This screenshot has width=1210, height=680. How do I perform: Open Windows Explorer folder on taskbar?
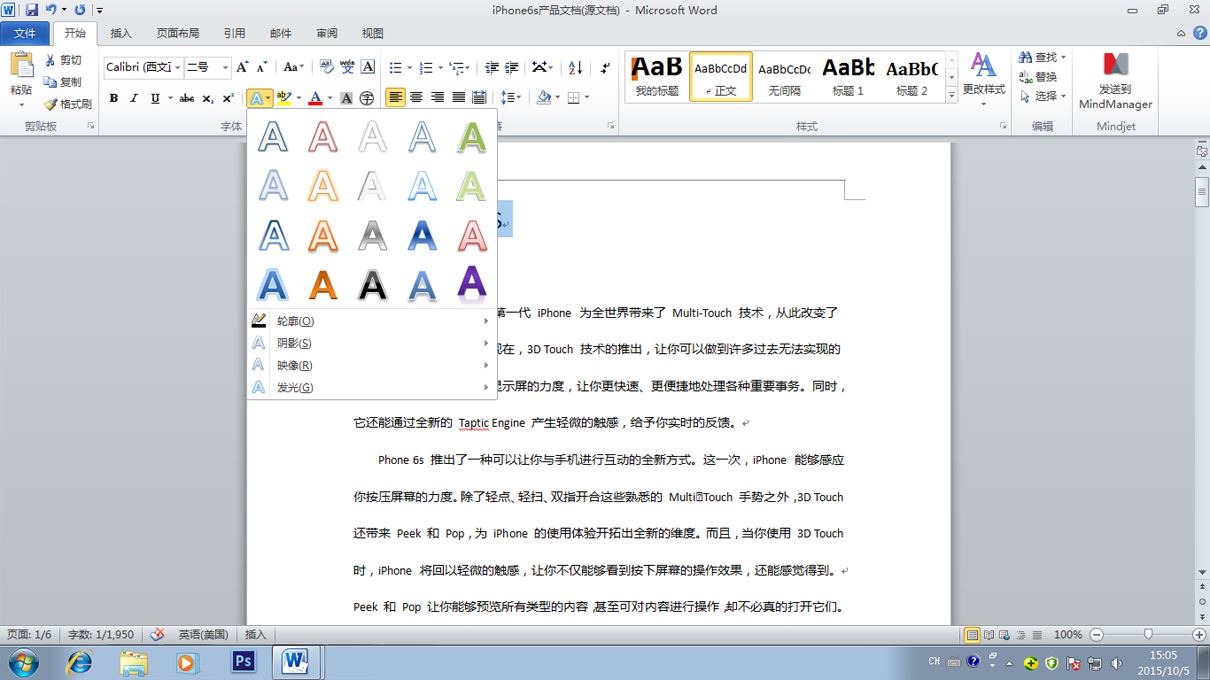pos(134,662)
